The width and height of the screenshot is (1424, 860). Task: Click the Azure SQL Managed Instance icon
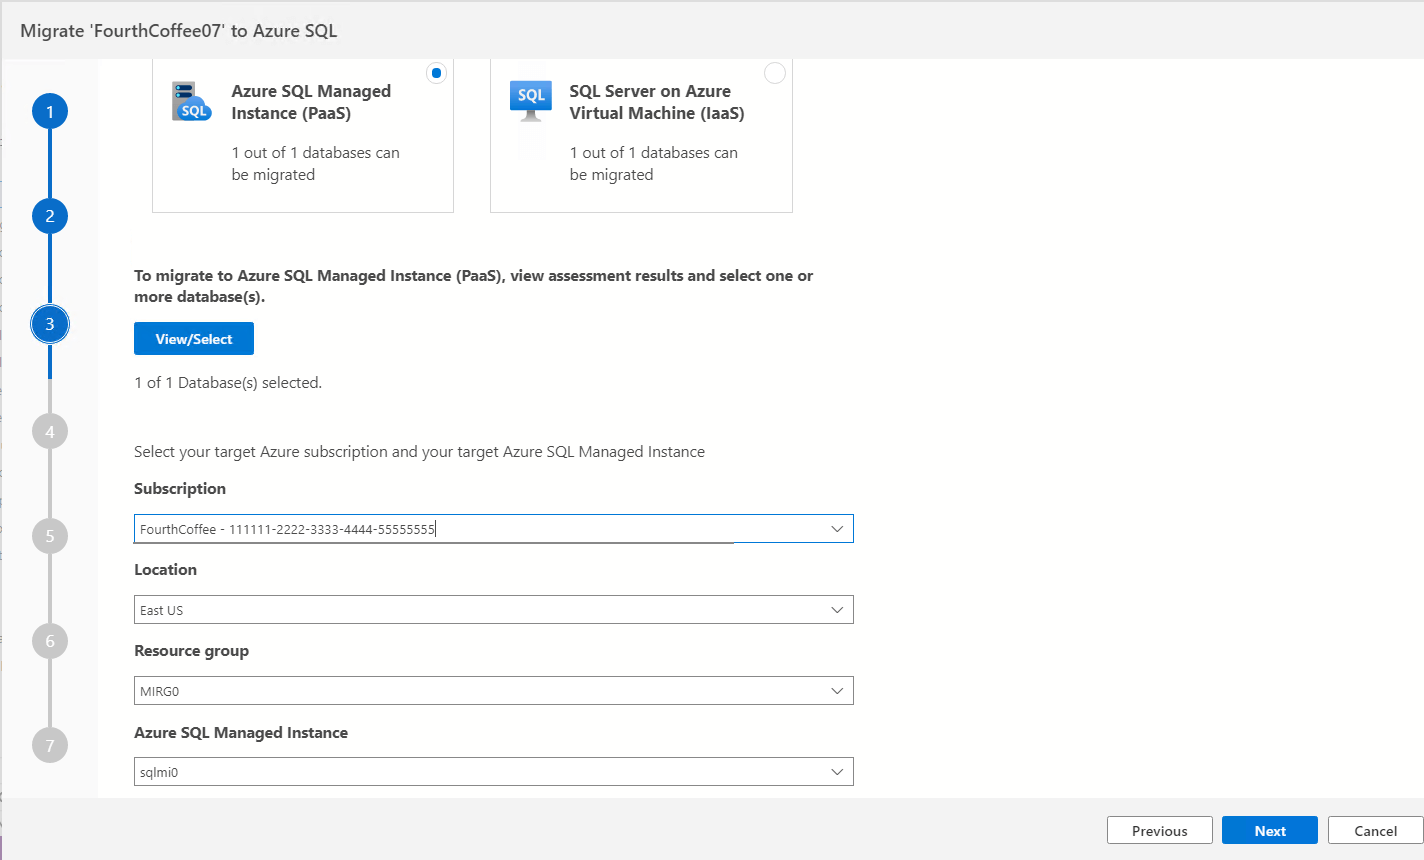pyautogui.click(x=191, y=102)
